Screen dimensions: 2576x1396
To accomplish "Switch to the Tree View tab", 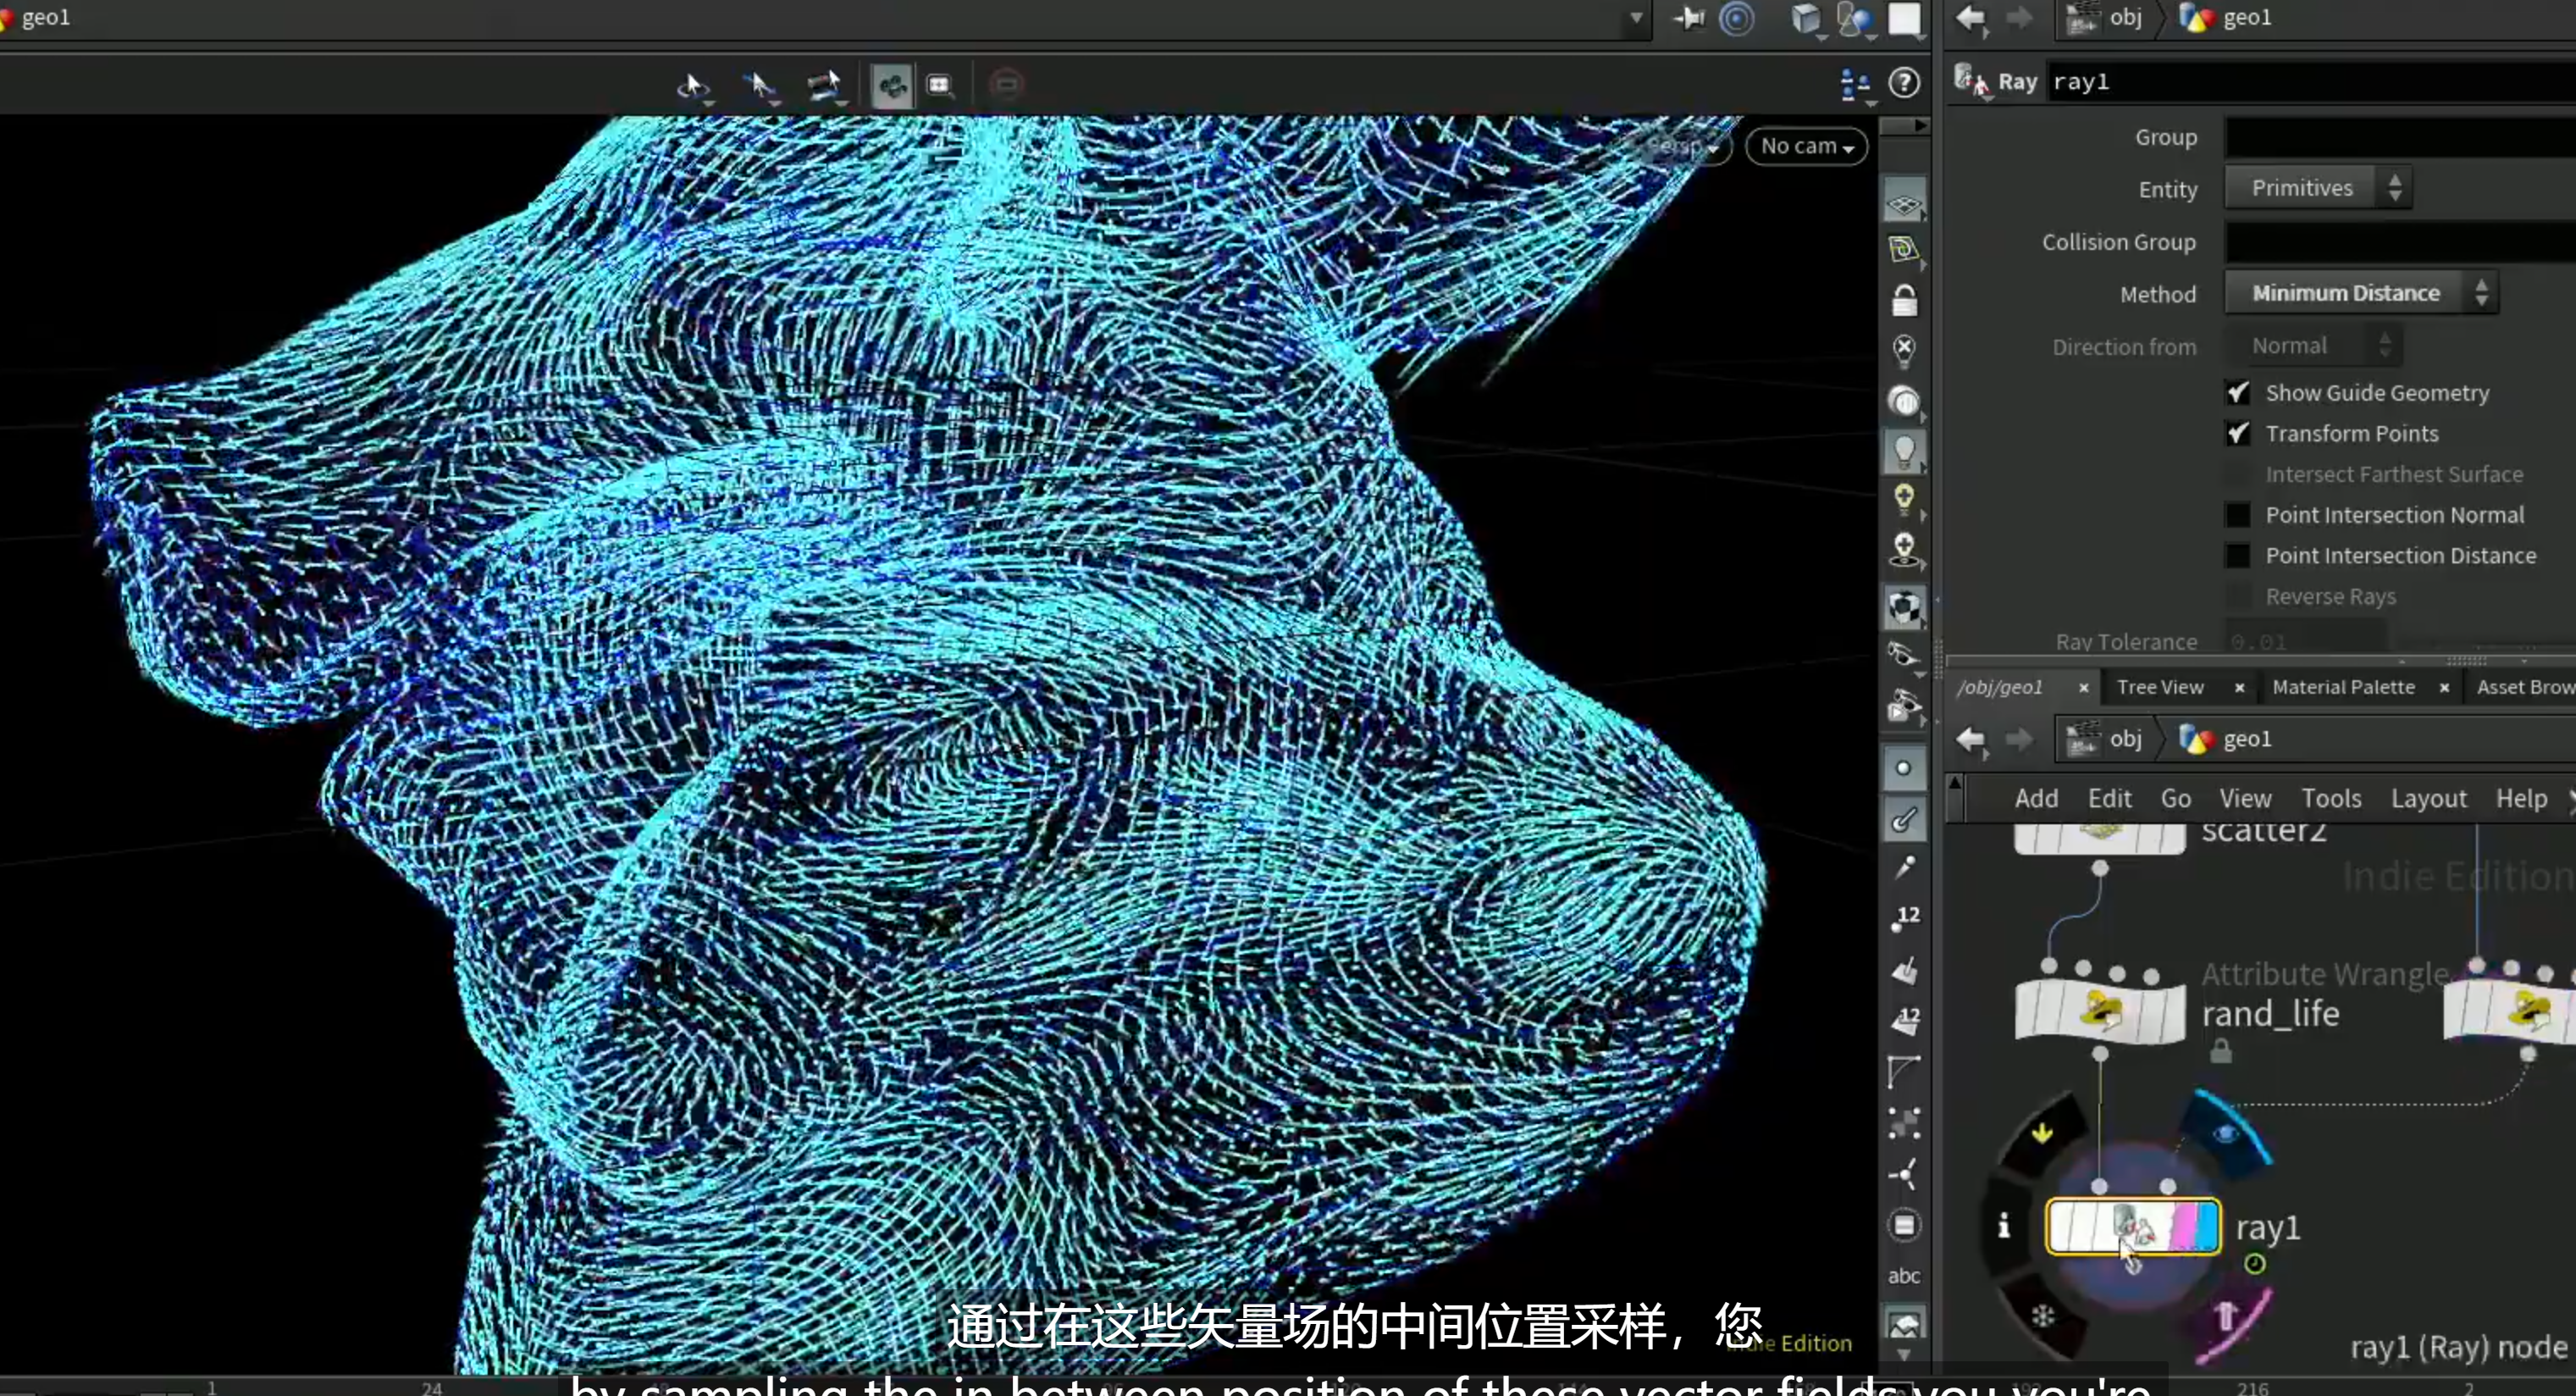I will [2160, 688].
